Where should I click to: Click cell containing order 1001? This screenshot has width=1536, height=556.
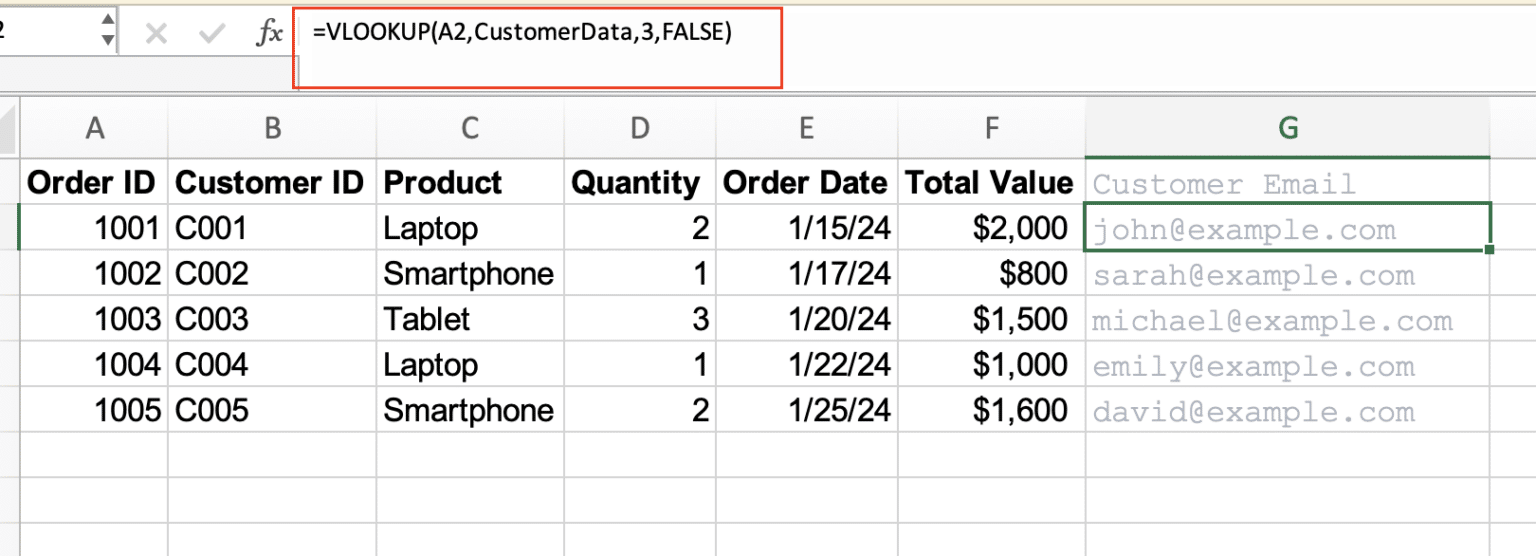pos(94,228)
